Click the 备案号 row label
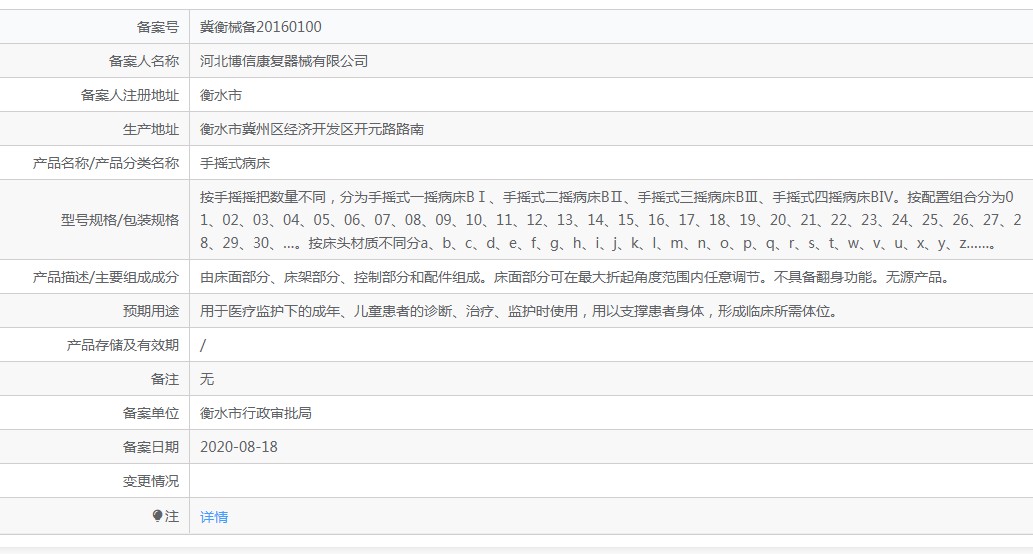 click(157, 27)
